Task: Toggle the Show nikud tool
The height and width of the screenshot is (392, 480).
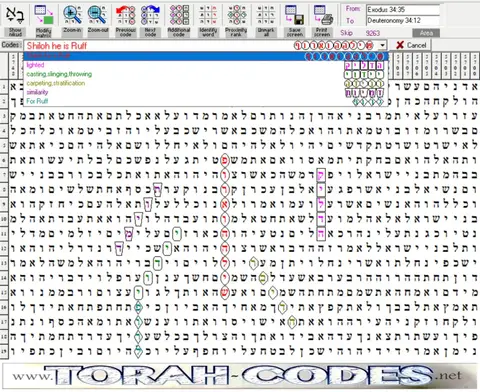Action: coord(15,21)
